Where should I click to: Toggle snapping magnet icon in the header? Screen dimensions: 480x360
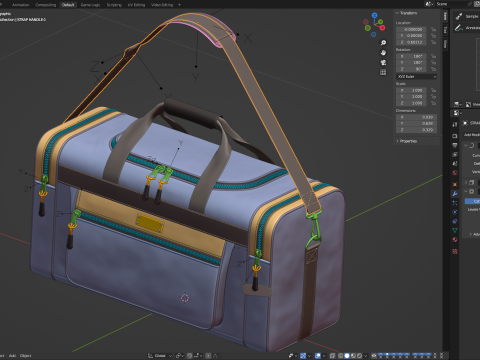coord(189,356)
